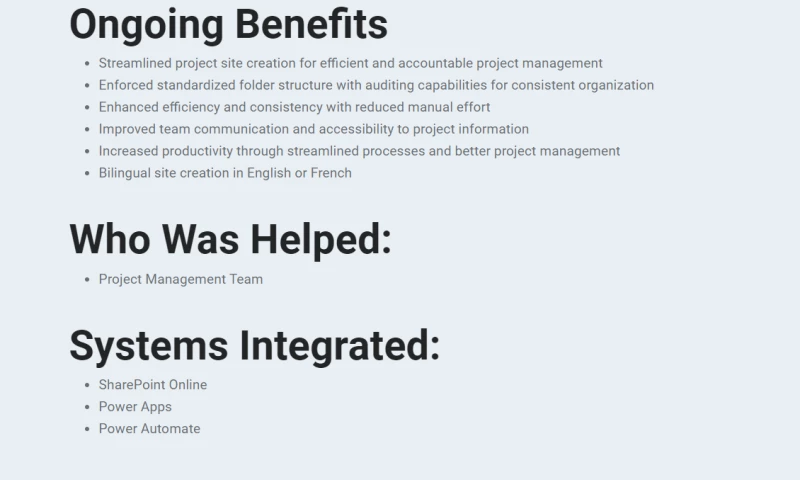Click the bullet next to "Project Management Team"

pos(88,280)
